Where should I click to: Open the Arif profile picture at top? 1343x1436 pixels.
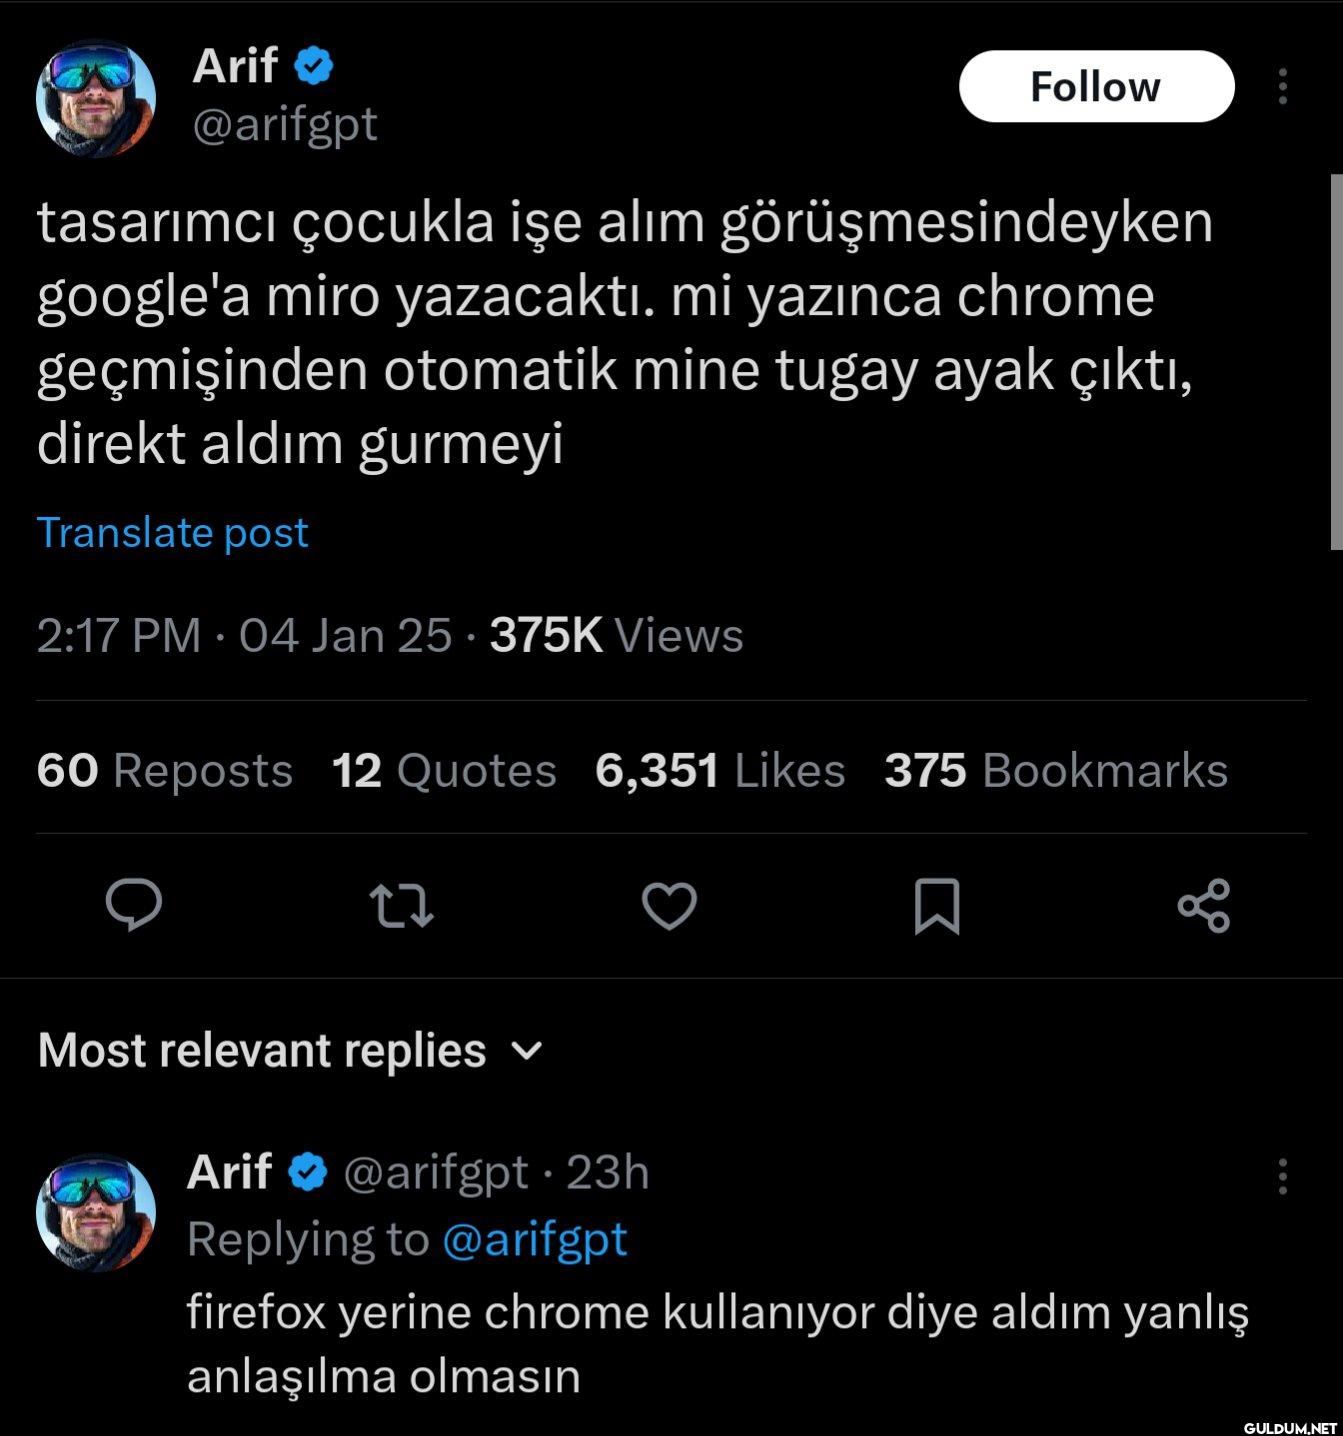point(96,99)
